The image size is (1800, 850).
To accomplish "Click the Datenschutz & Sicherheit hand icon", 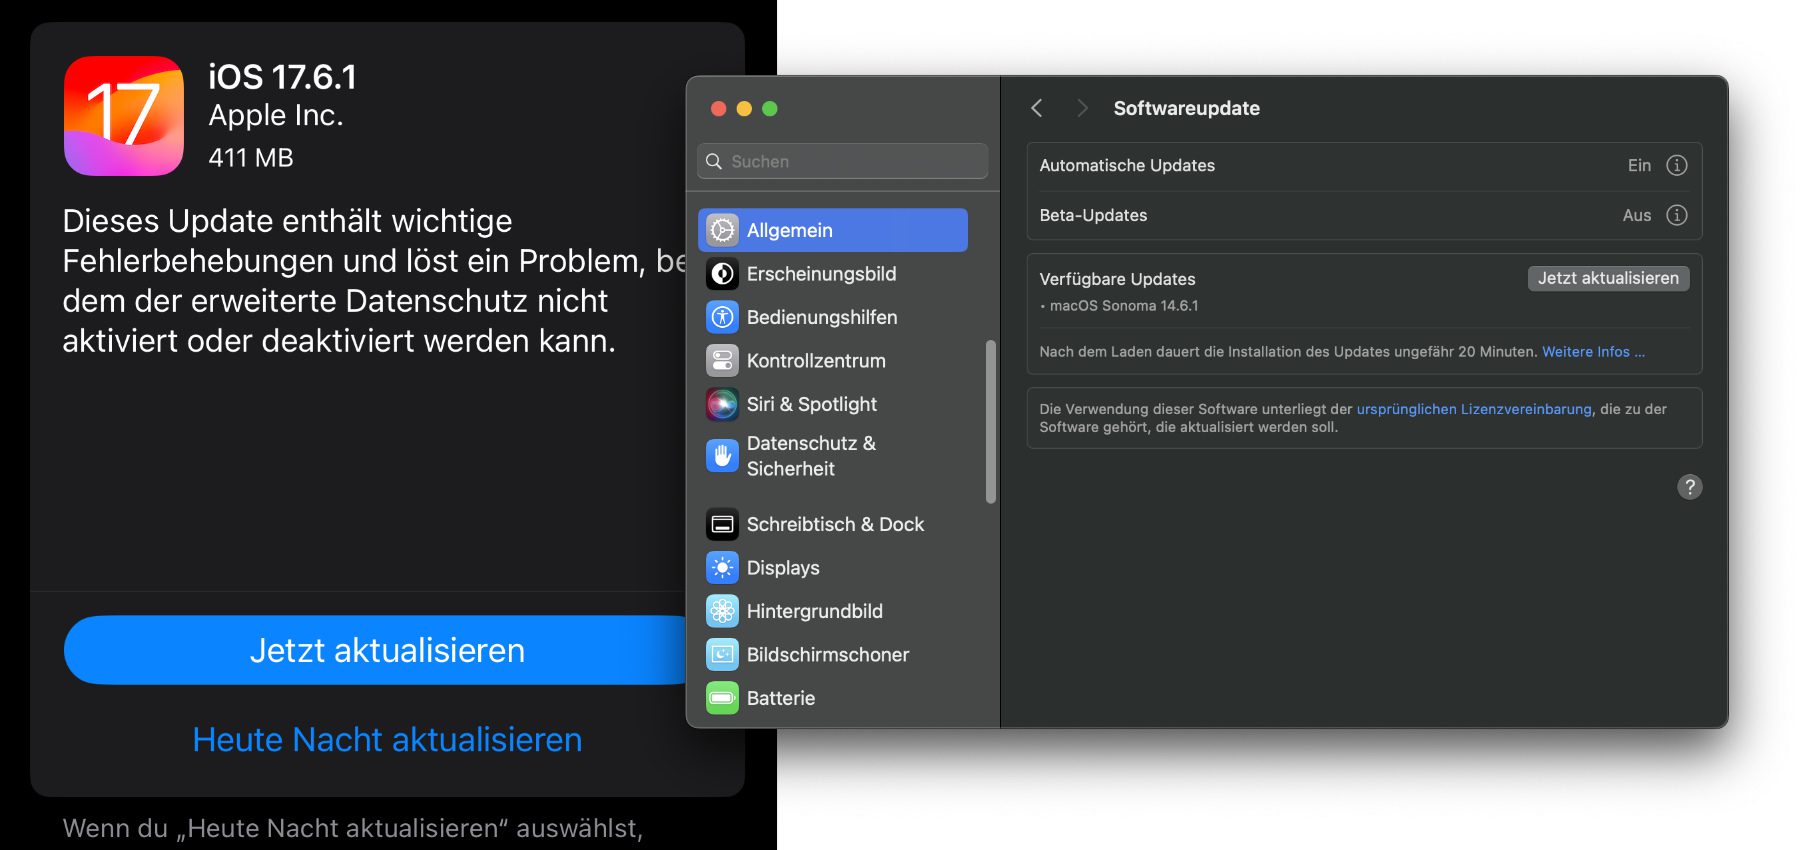I will point(722,456).
